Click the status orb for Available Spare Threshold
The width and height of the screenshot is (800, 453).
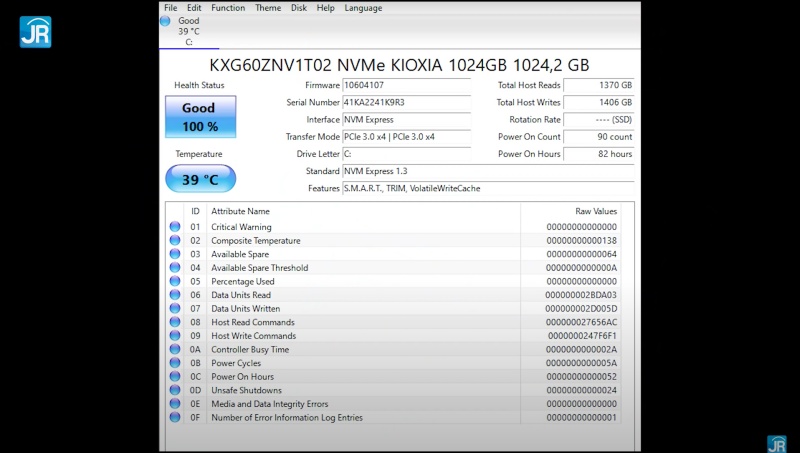click(x=175, y=267)
